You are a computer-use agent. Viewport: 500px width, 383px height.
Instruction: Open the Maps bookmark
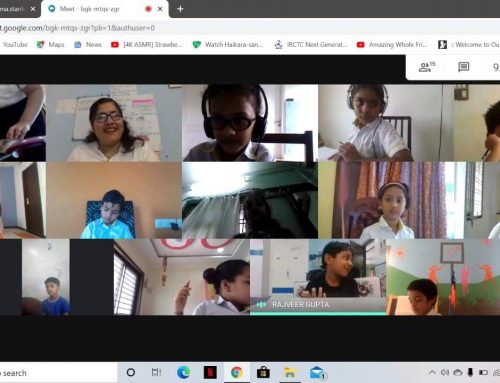pyautogui.click(x=51, y=44)
